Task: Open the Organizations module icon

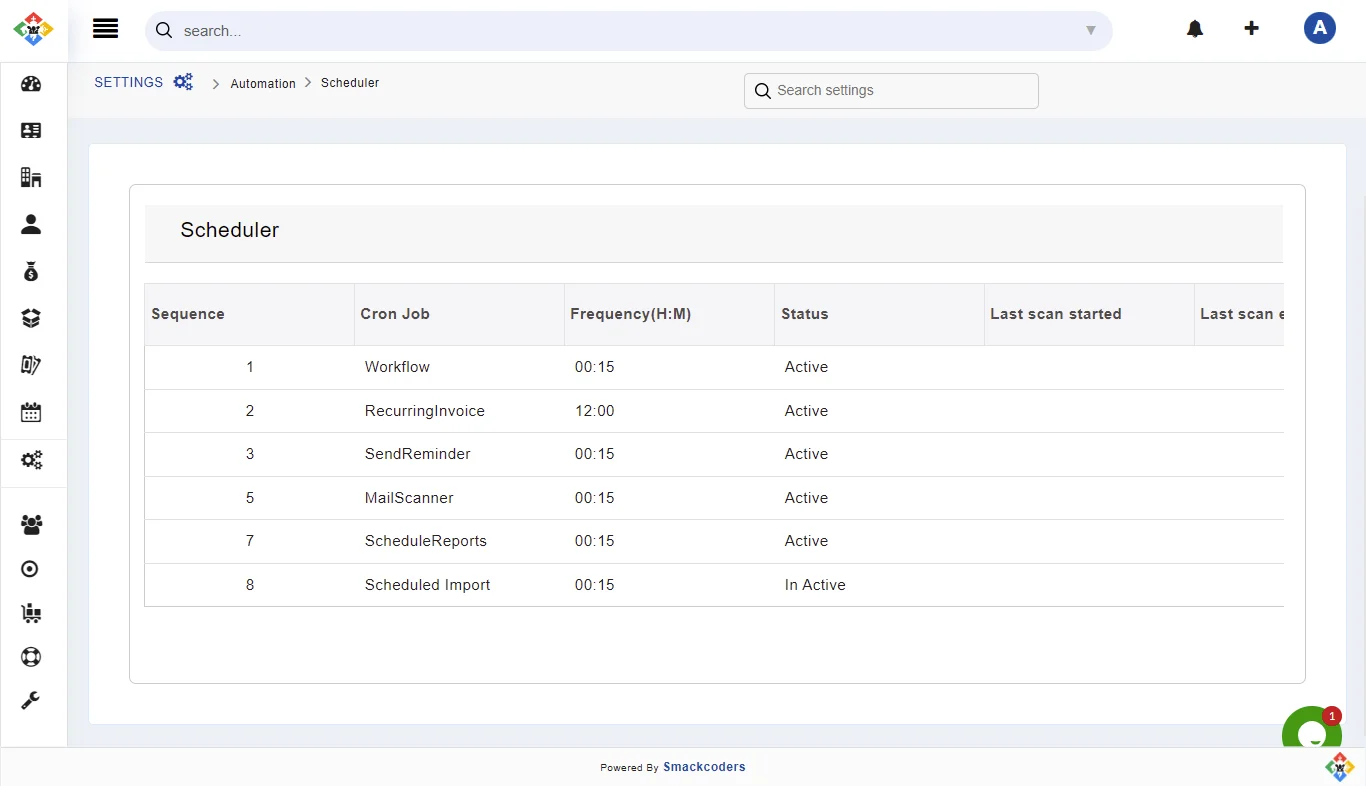Action: (30, 177)
